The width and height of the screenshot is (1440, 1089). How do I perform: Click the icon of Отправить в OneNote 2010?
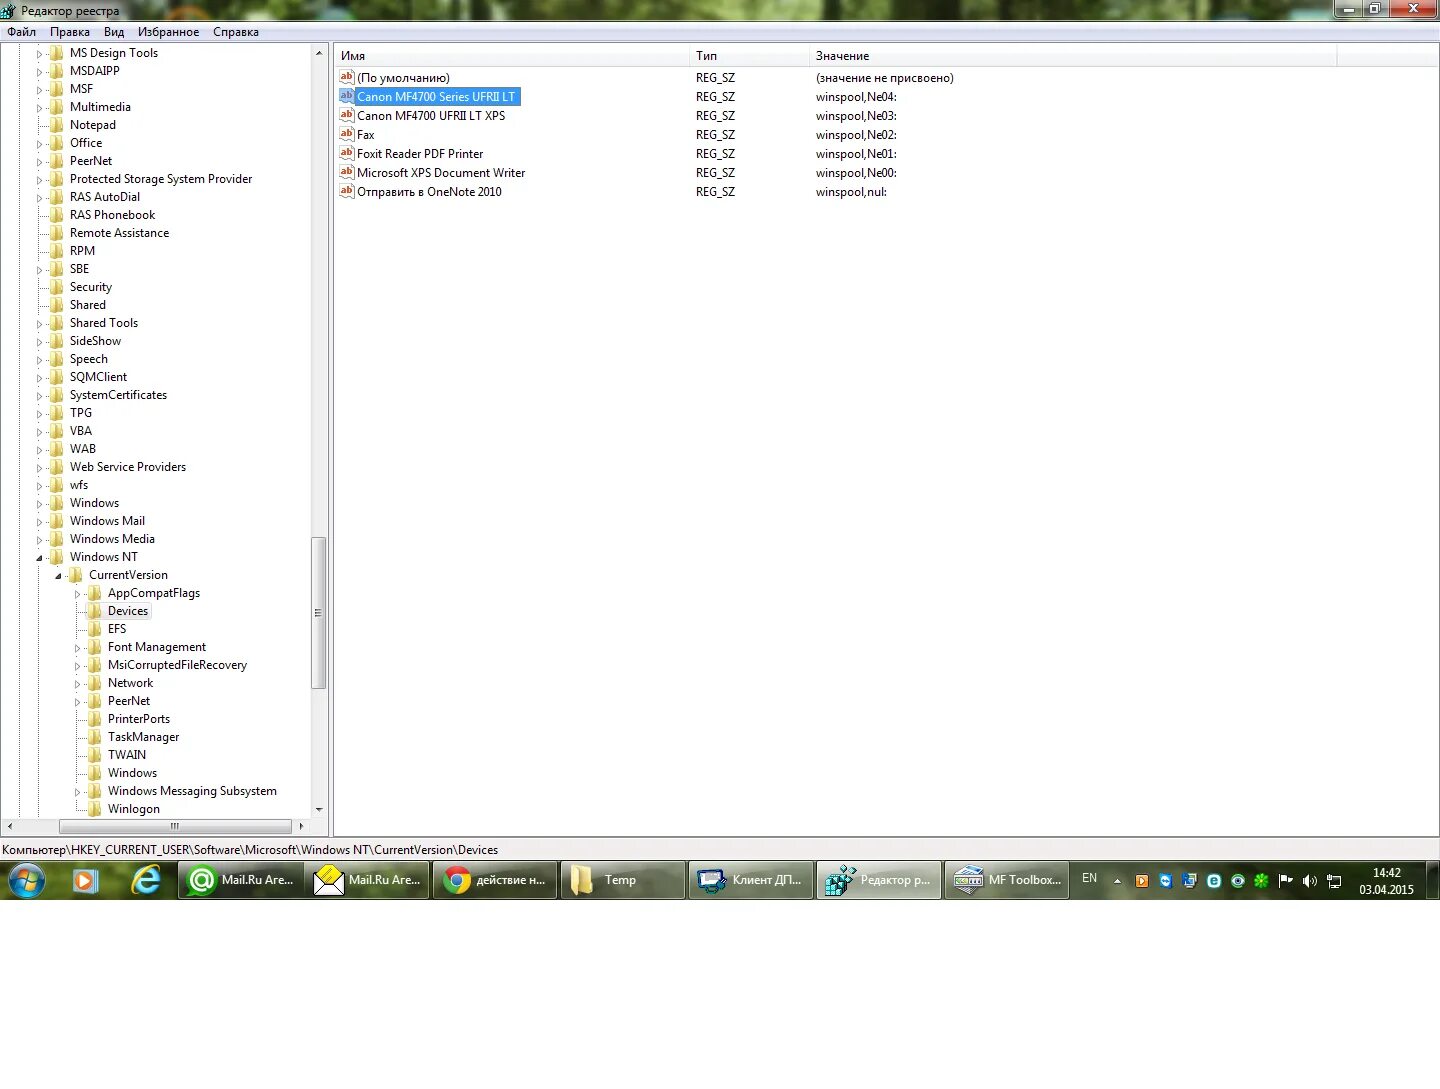[x=347, y=191]
